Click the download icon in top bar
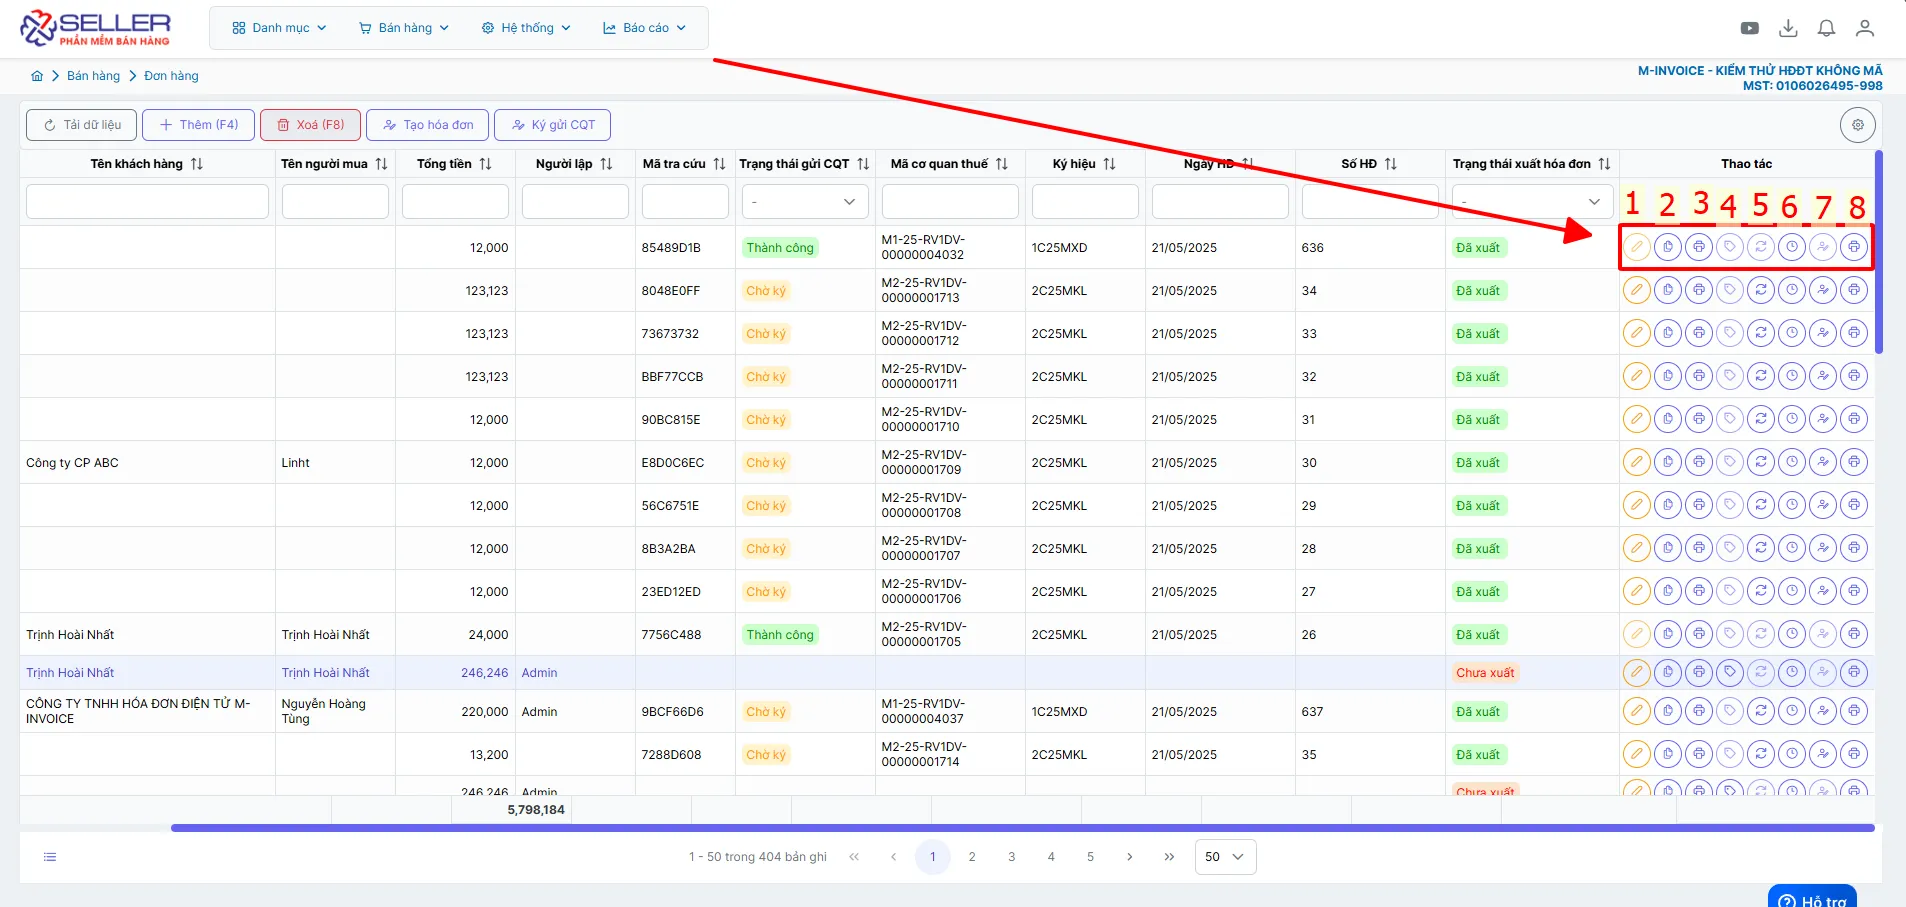The image size is (1906, 907). (1788, 28)
